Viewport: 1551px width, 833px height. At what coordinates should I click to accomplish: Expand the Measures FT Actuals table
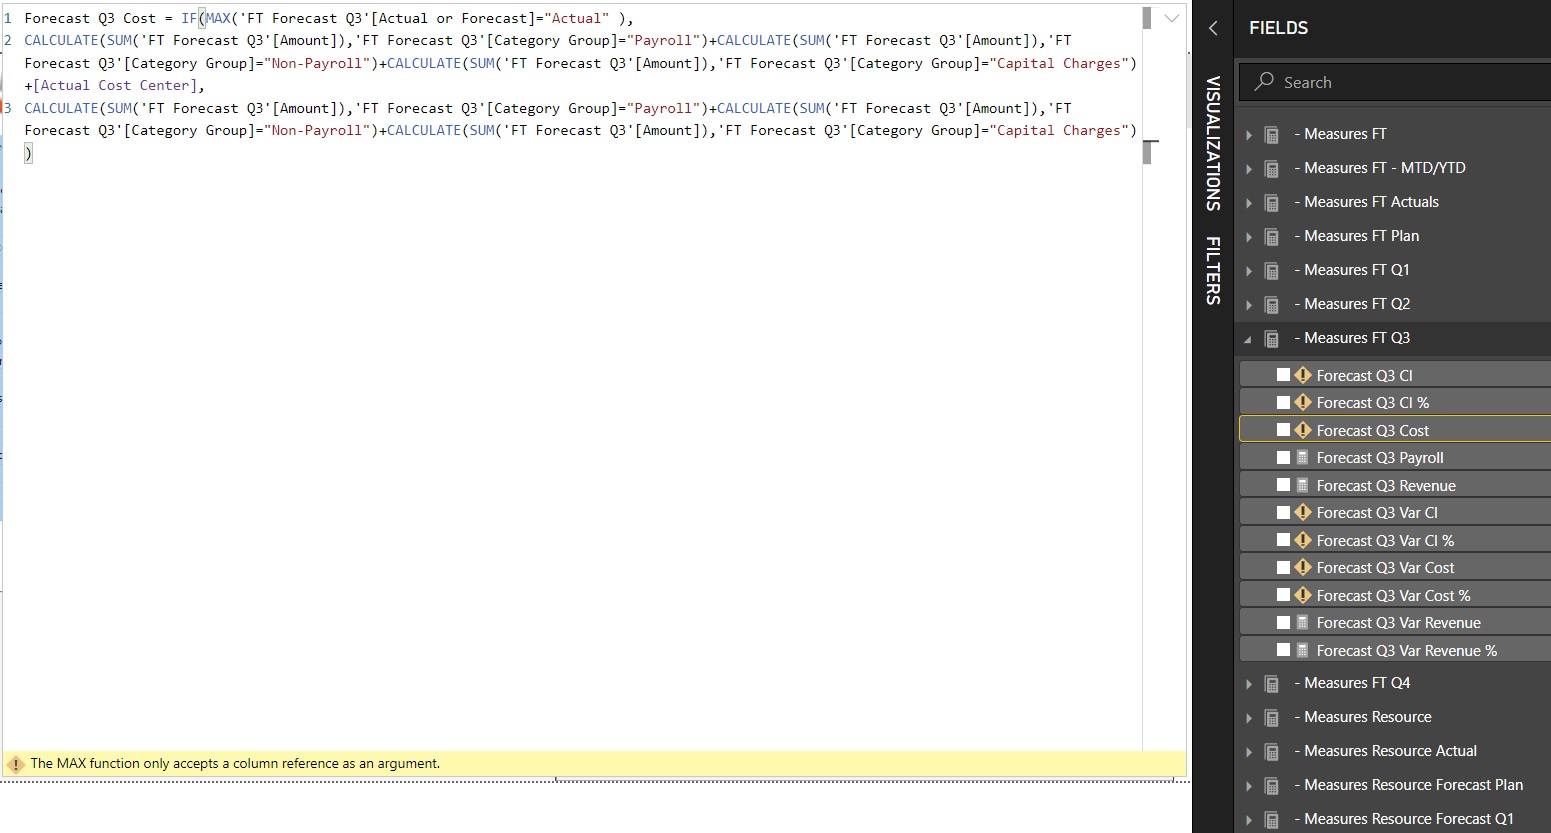[x=1249, y=203]
